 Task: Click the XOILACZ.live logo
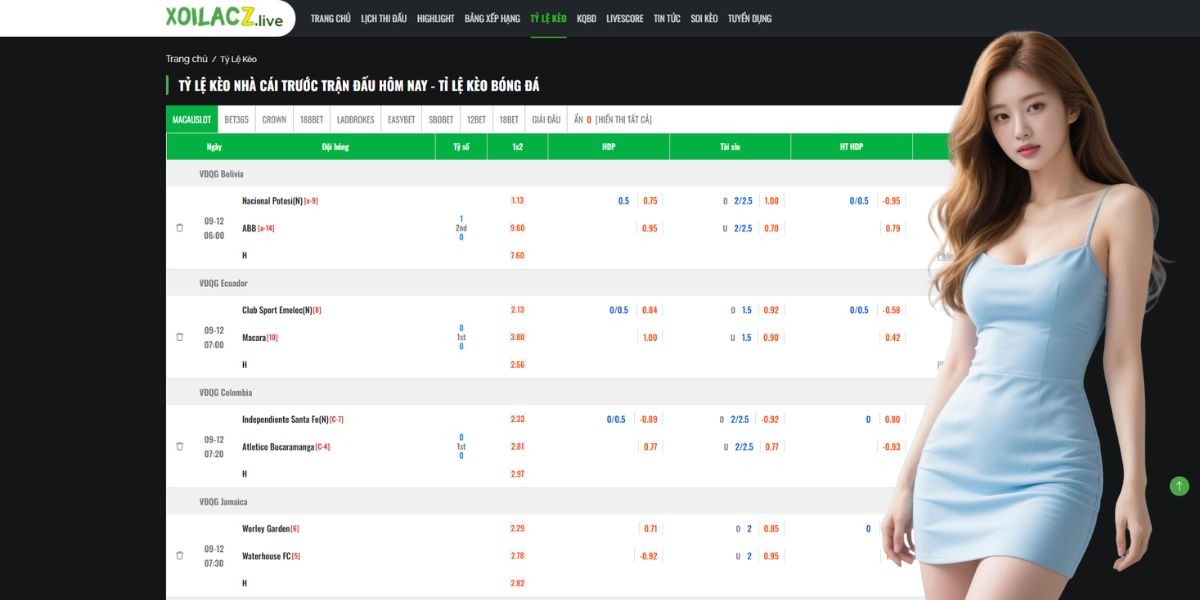tap(224, 18)
